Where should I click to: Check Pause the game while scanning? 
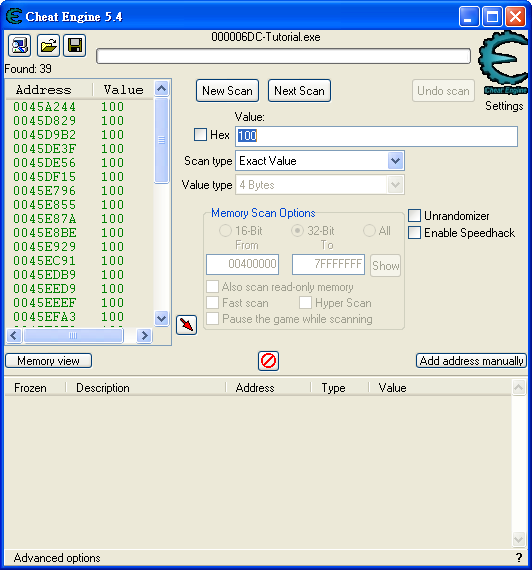pos(213,319)
